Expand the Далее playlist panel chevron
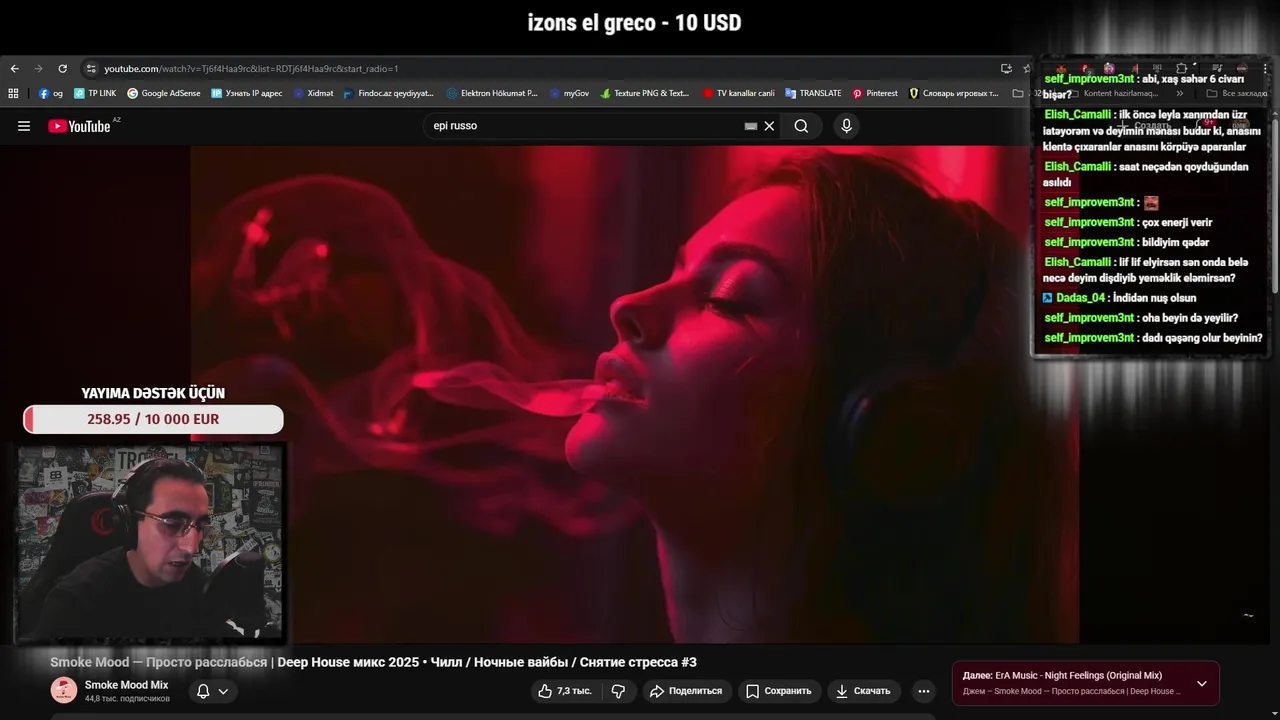Image resolution: width=1280 pixels, height=720 pixels. (x=1202, y=684)
